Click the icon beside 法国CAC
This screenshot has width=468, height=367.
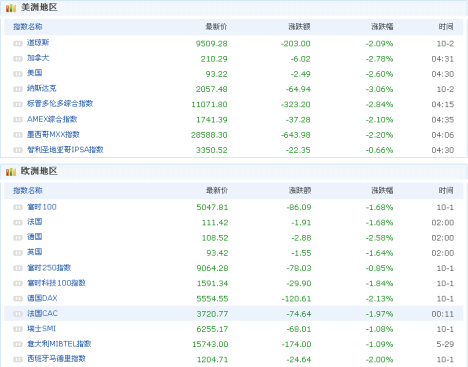click(18, 314)
